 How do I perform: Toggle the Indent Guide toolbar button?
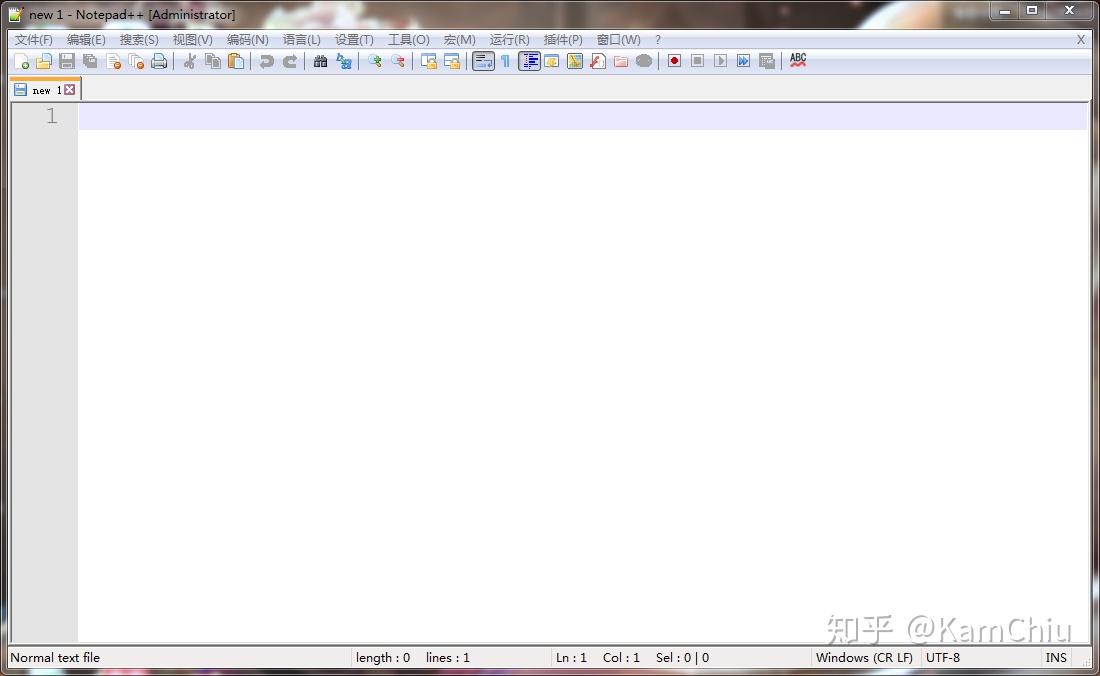point(529,61)
